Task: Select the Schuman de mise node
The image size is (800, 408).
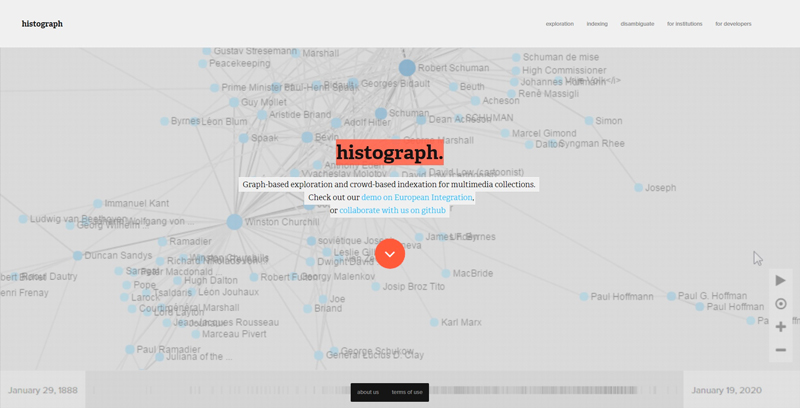Action: coord(516,57)
